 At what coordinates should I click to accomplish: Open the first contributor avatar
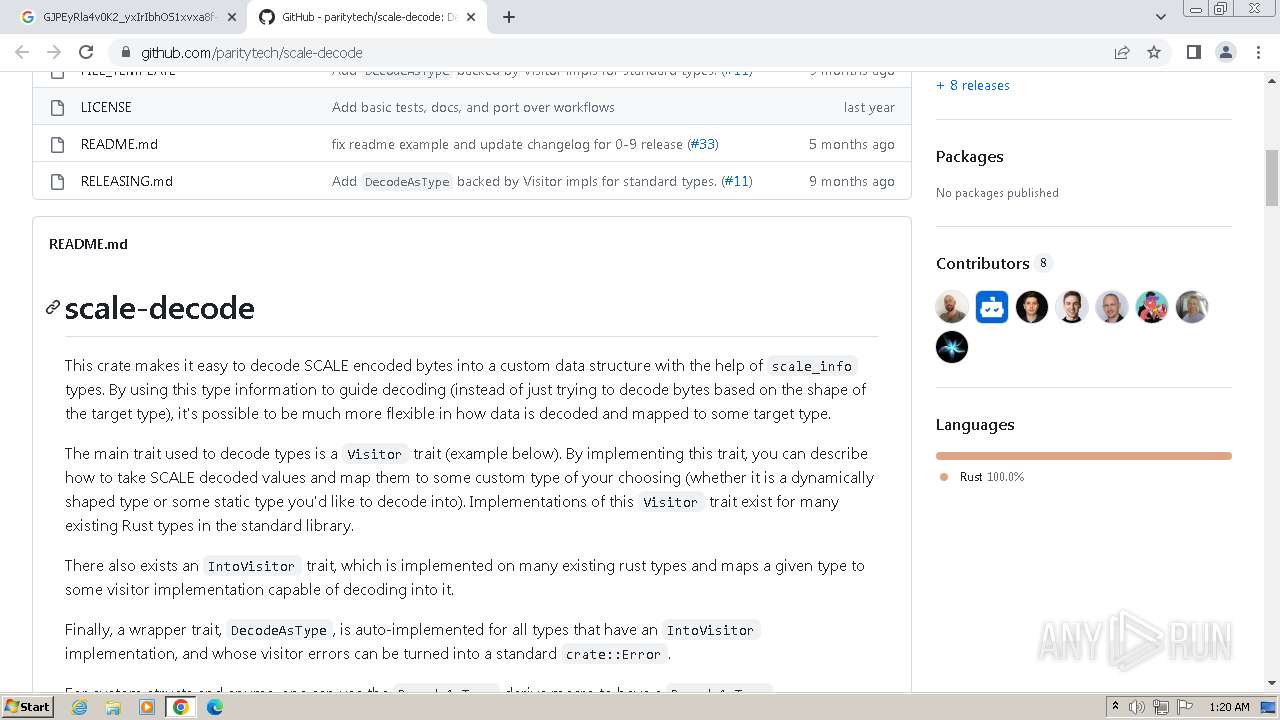click(952, 307)
